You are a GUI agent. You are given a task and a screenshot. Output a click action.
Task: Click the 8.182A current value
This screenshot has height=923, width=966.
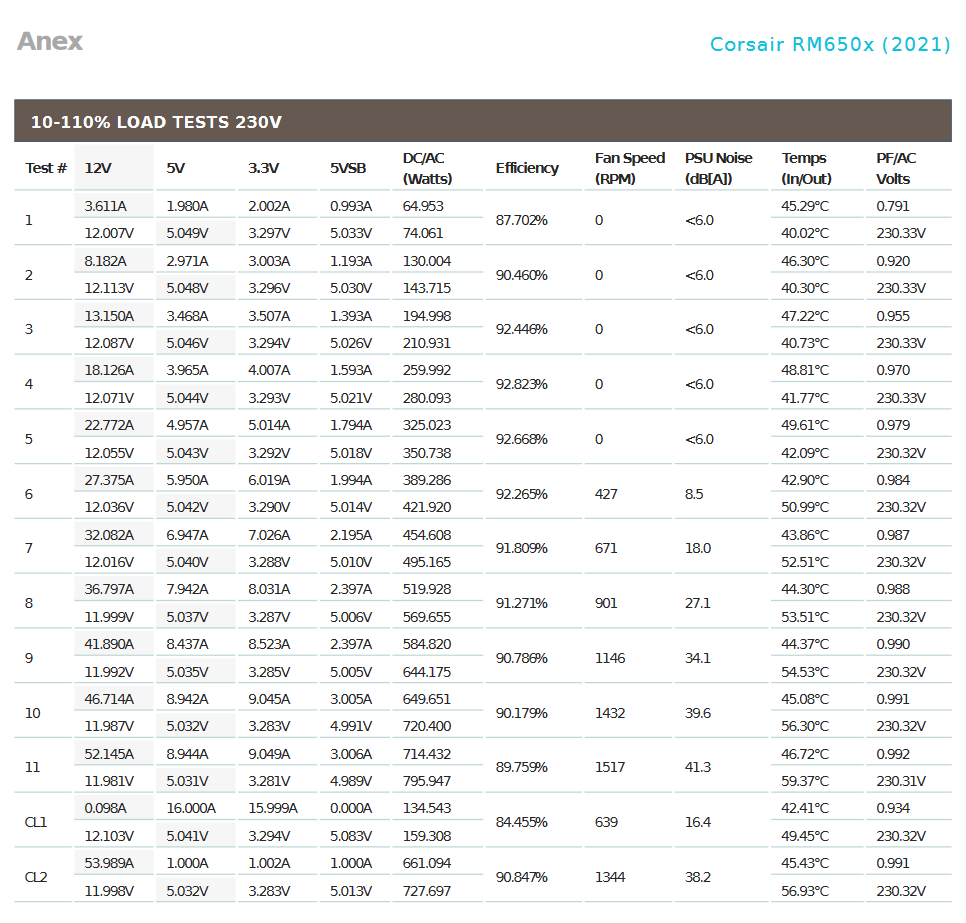tap(105, 261)
